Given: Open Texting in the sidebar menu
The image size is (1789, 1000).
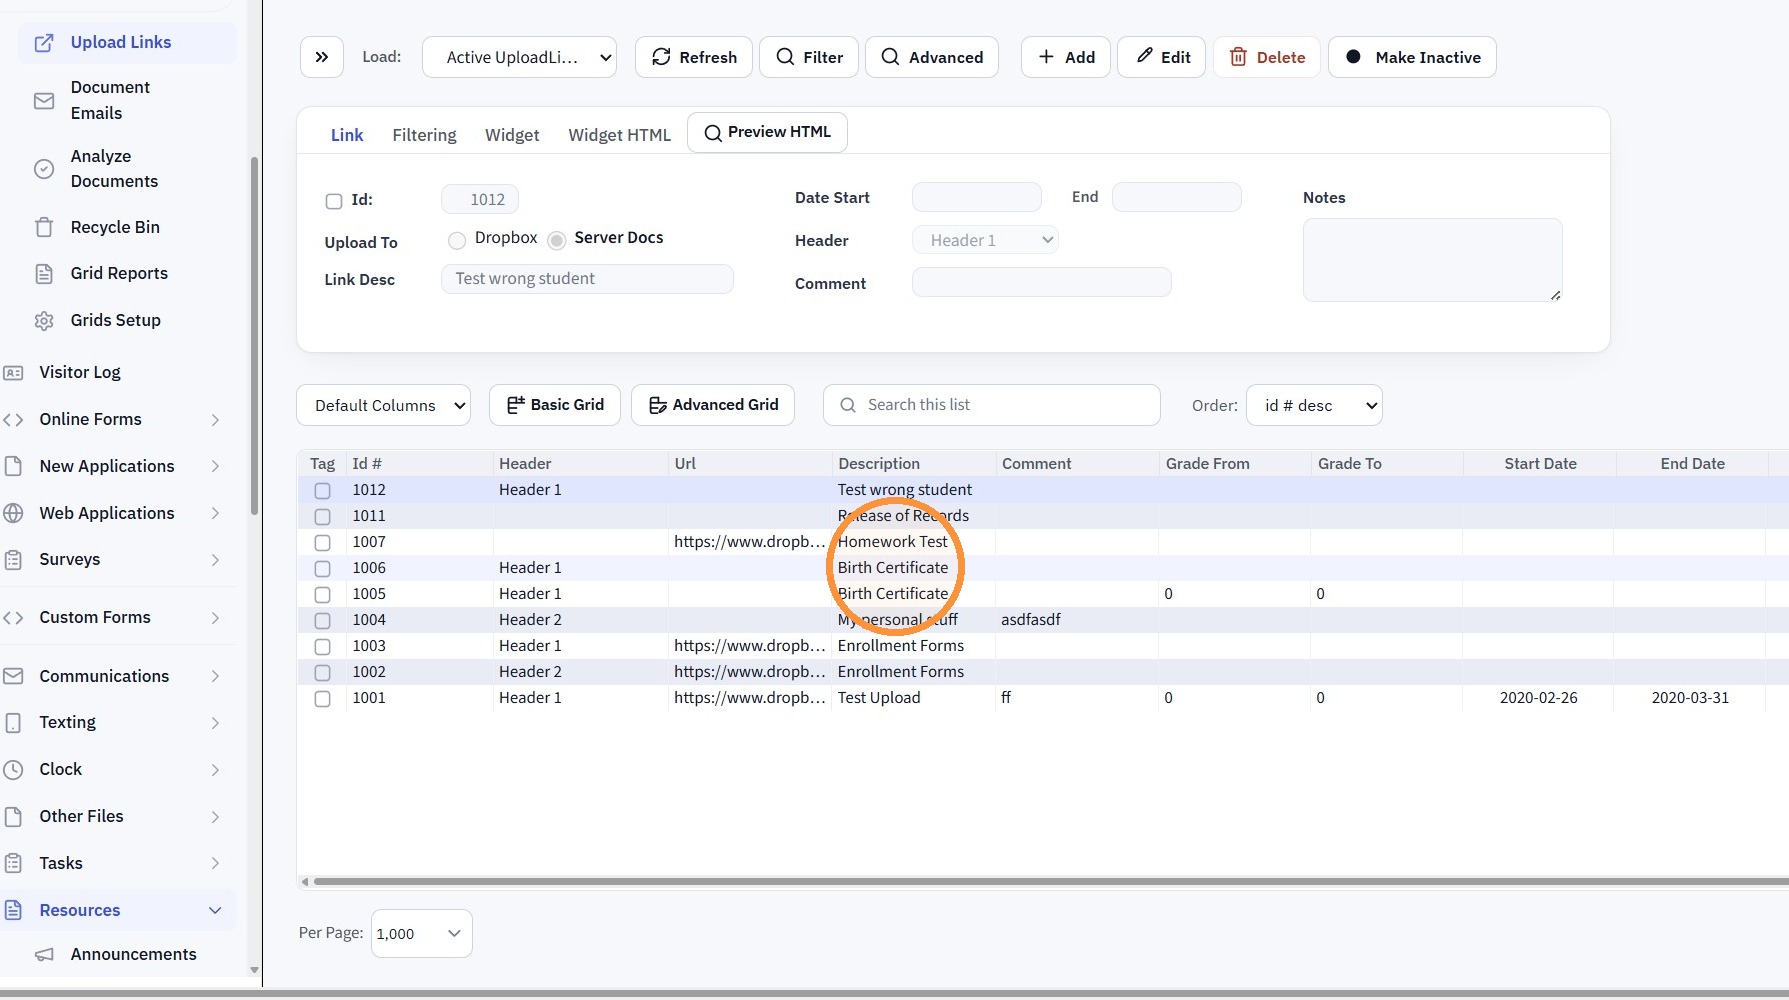Looking at the screenshot, I should (x=67, y=722).
